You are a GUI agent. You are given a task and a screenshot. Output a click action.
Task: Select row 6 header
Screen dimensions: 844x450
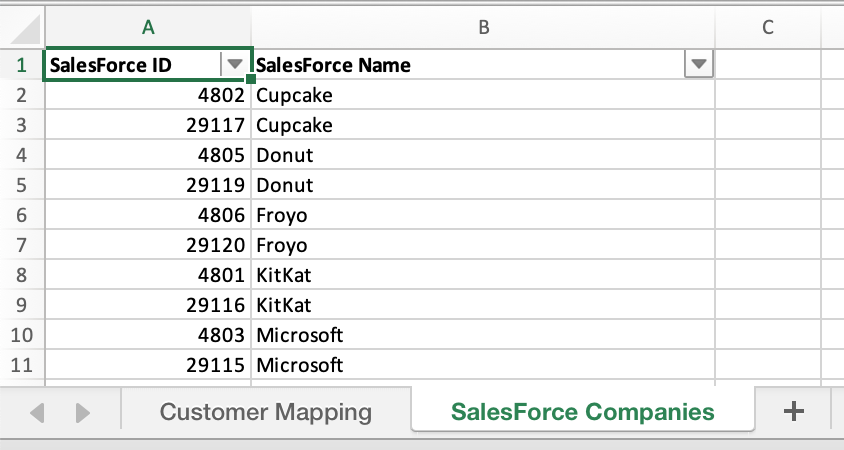point(22,215)
